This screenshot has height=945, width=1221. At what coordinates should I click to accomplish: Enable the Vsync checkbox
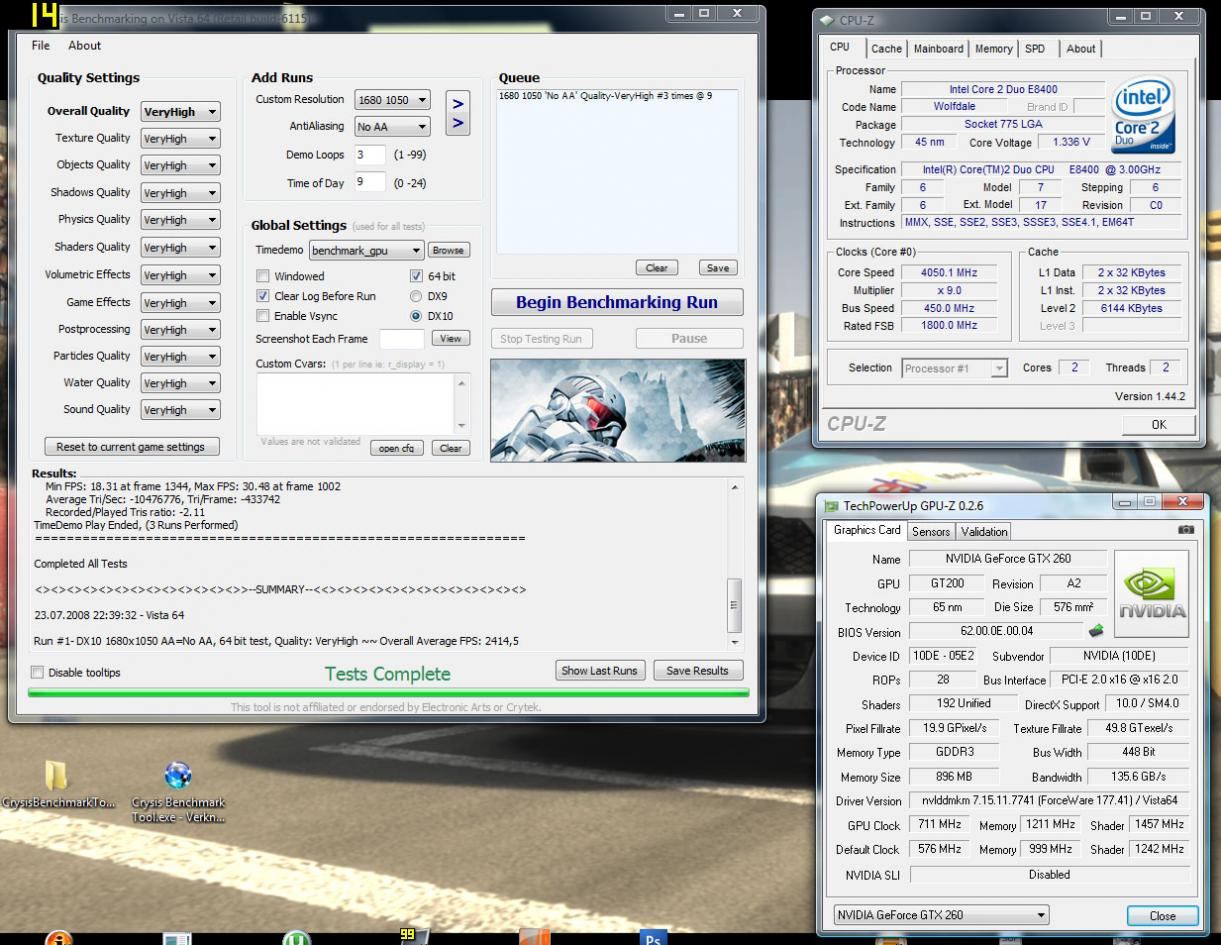click(263, 316)
